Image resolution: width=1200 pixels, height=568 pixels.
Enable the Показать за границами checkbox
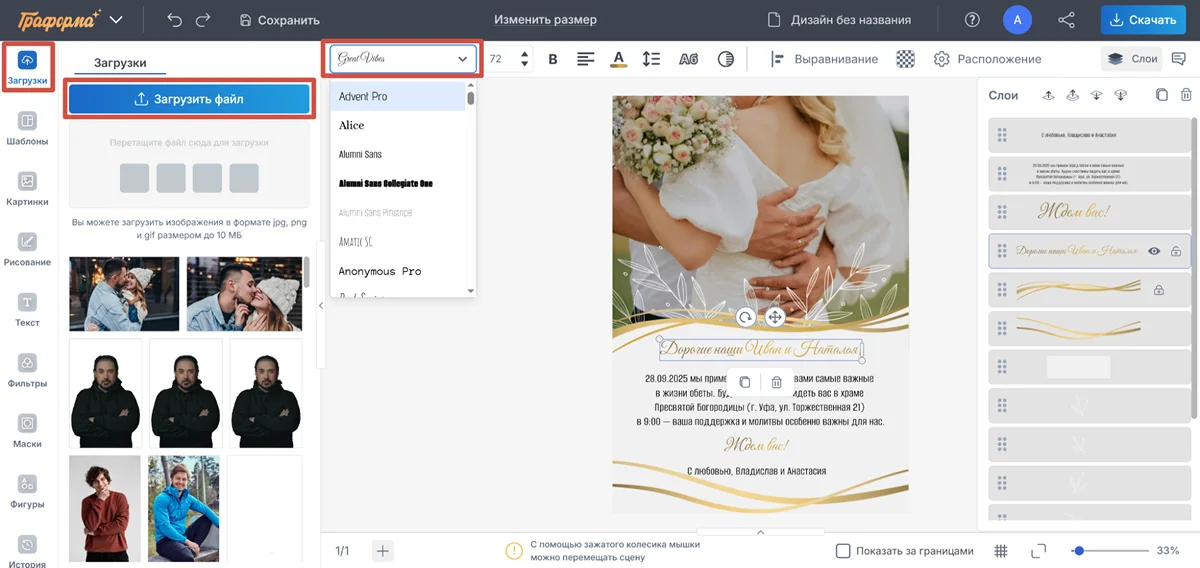[x=843, y=551]
